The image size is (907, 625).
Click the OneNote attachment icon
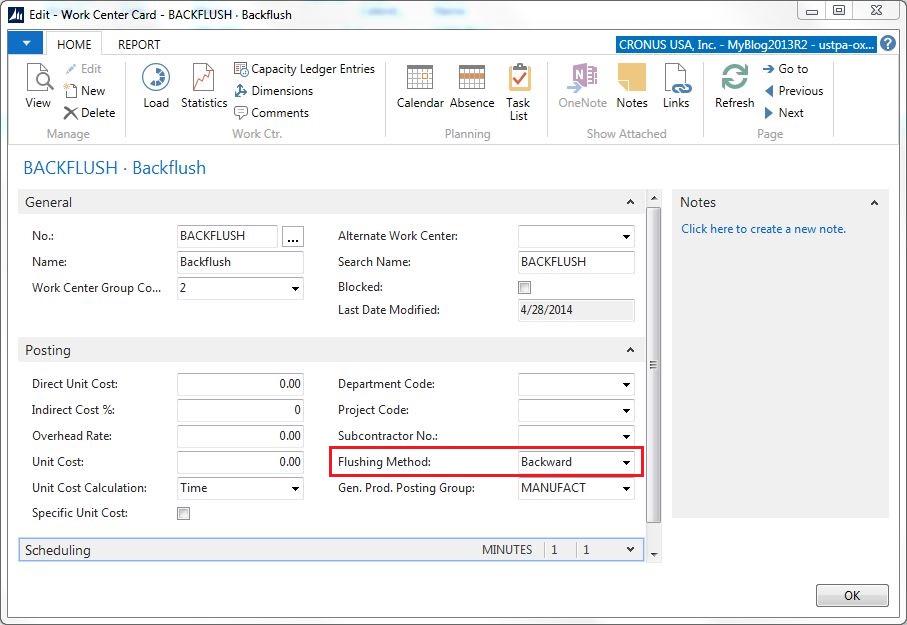[582, 86]
